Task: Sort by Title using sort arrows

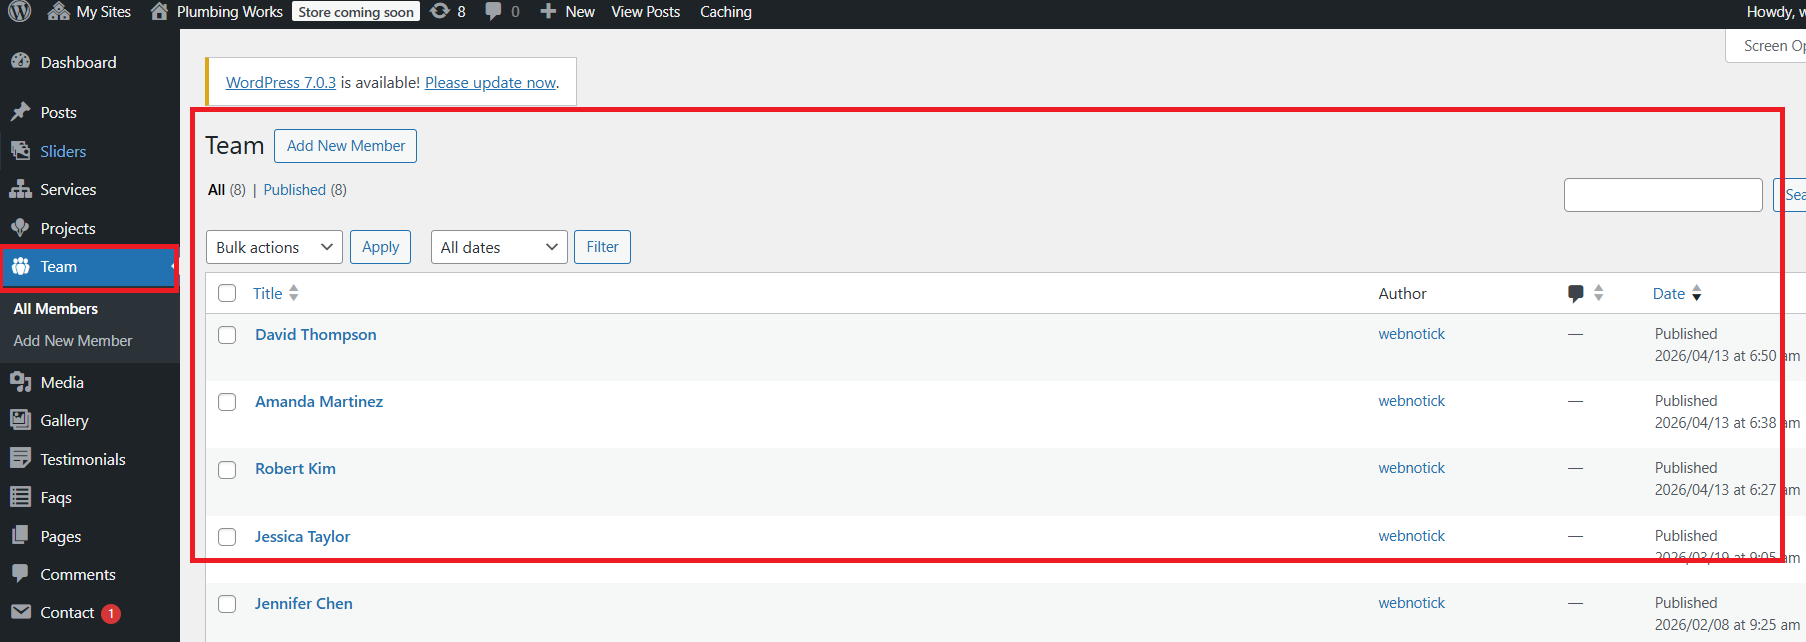Action: pos(293,293)
